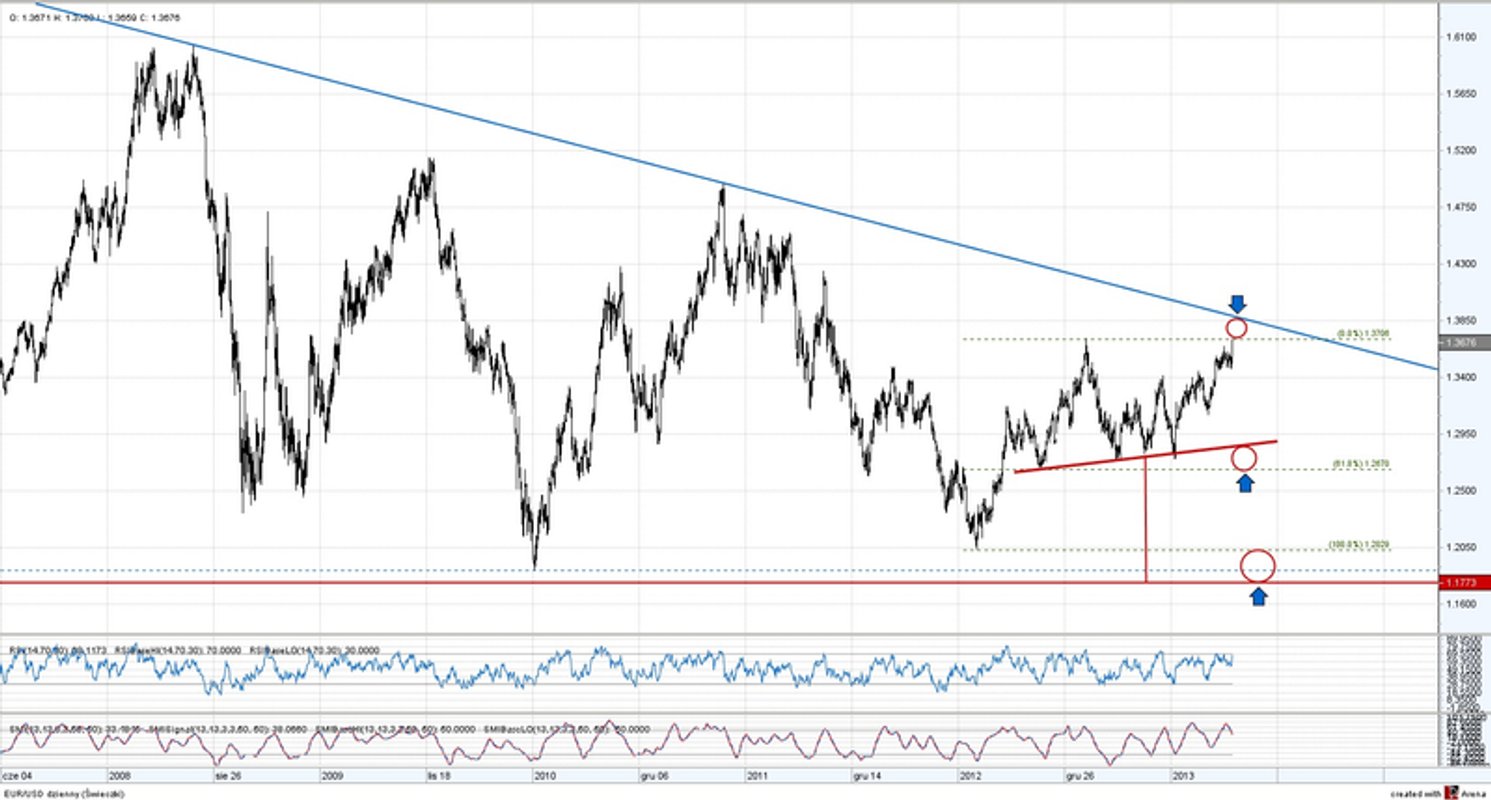Click the gray 1.3676 price tag on the axis

1465,341
